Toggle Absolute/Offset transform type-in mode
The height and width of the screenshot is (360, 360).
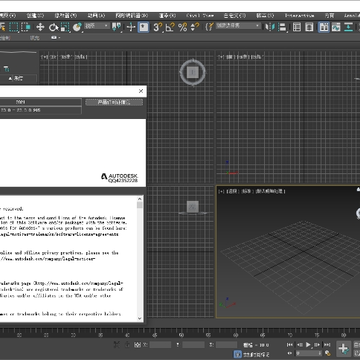[137, 344]
